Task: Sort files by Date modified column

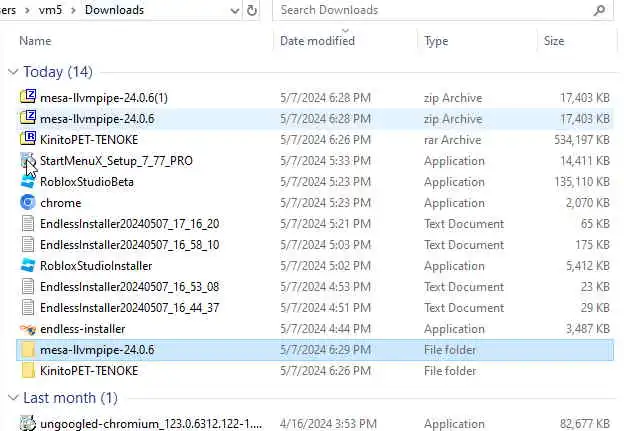Action: [317, 41]
